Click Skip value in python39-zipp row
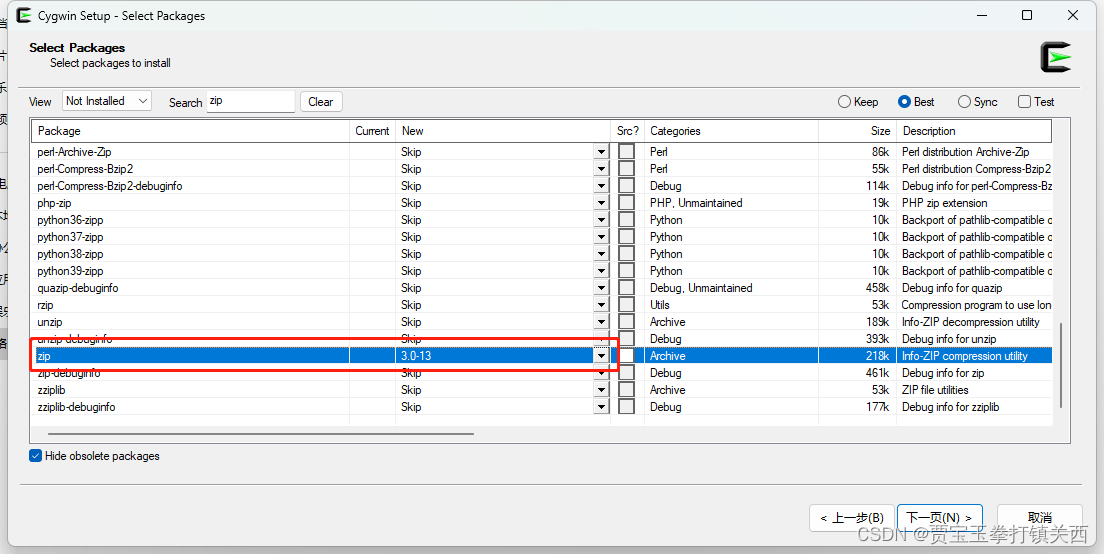Screen dimensions: 1104x554 click(411, 271)
